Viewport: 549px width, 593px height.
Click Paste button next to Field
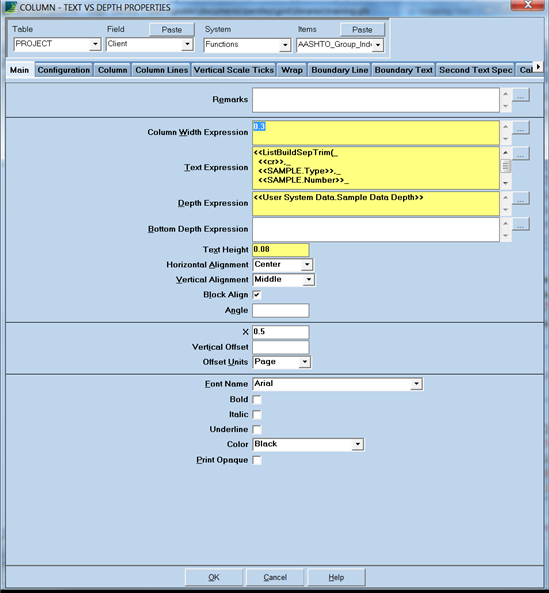click(172, 29)
